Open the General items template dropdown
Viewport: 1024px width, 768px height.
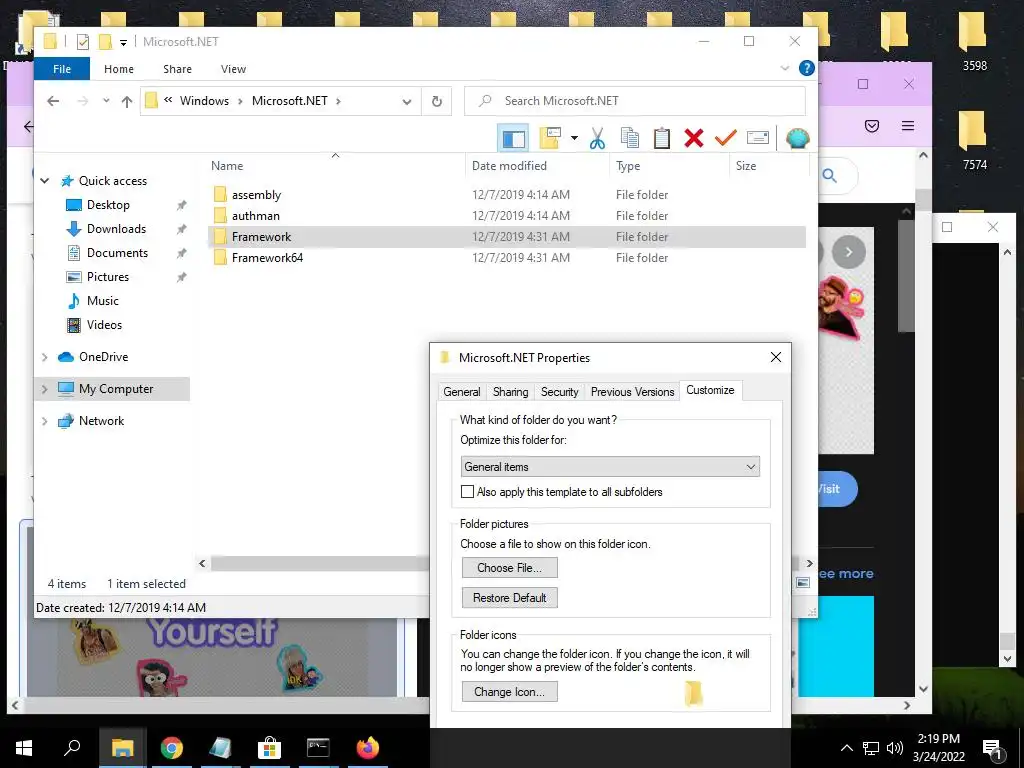(x=610, y=467)
